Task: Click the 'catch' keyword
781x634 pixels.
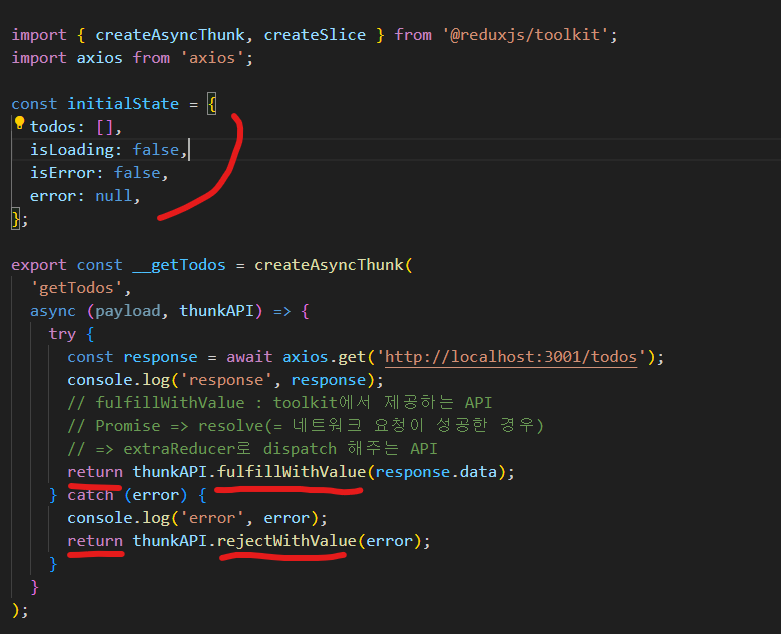Action: [x=90, y=495]
